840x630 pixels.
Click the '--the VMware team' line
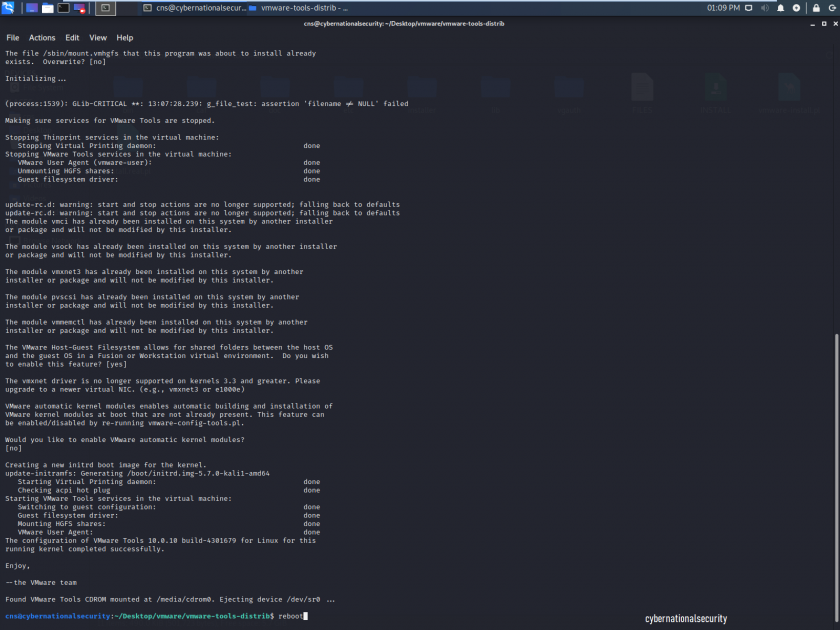click(x=41, y=583)
